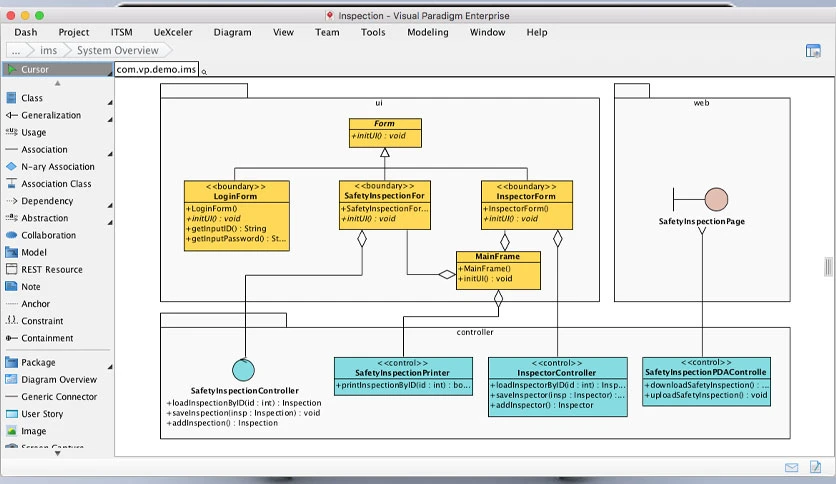
Task: Open the Team menu
Action: (x=327, y=32)
